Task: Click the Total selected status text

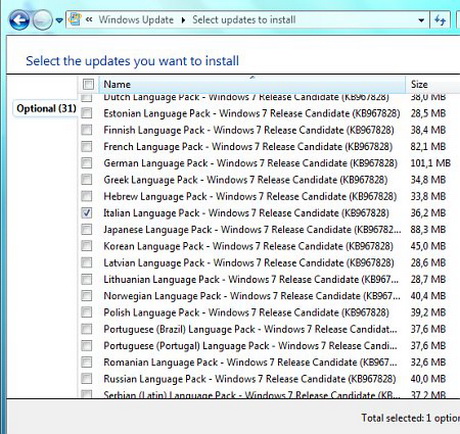Action: [411, 418]
